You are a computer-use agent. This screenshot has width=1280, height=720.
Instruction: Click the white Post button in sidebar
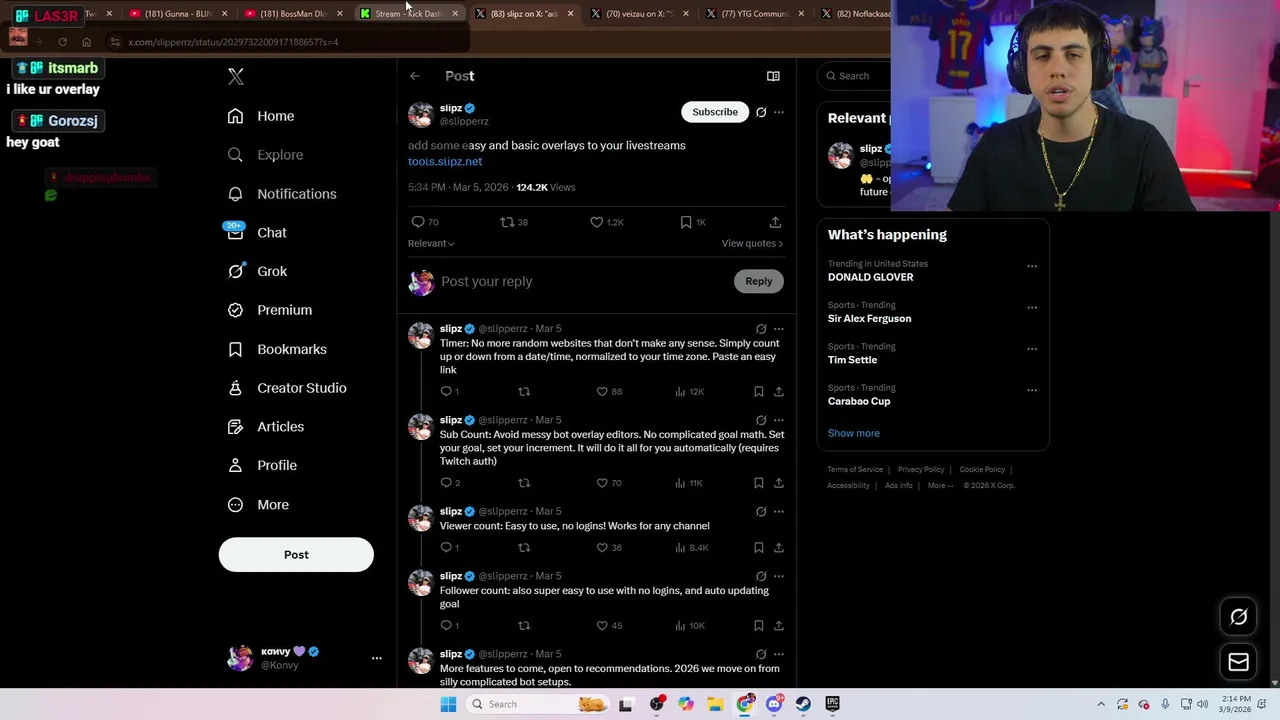[x=296, y=555]
